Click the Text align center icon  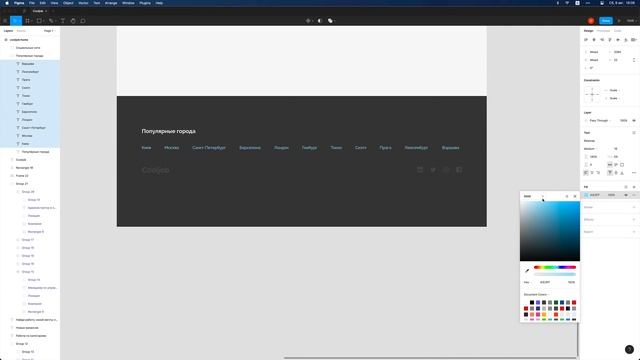coord(592,173)
